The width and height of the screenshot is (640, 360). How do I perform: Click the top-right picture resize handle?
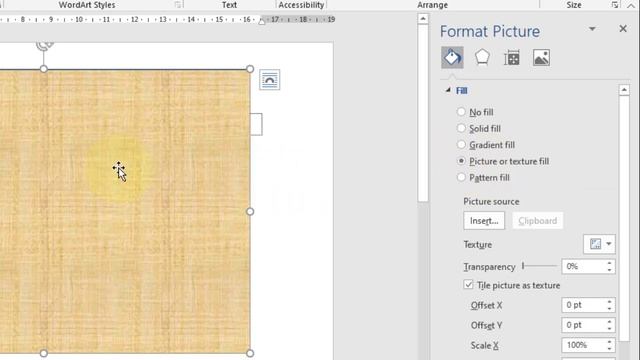point(250,69)
